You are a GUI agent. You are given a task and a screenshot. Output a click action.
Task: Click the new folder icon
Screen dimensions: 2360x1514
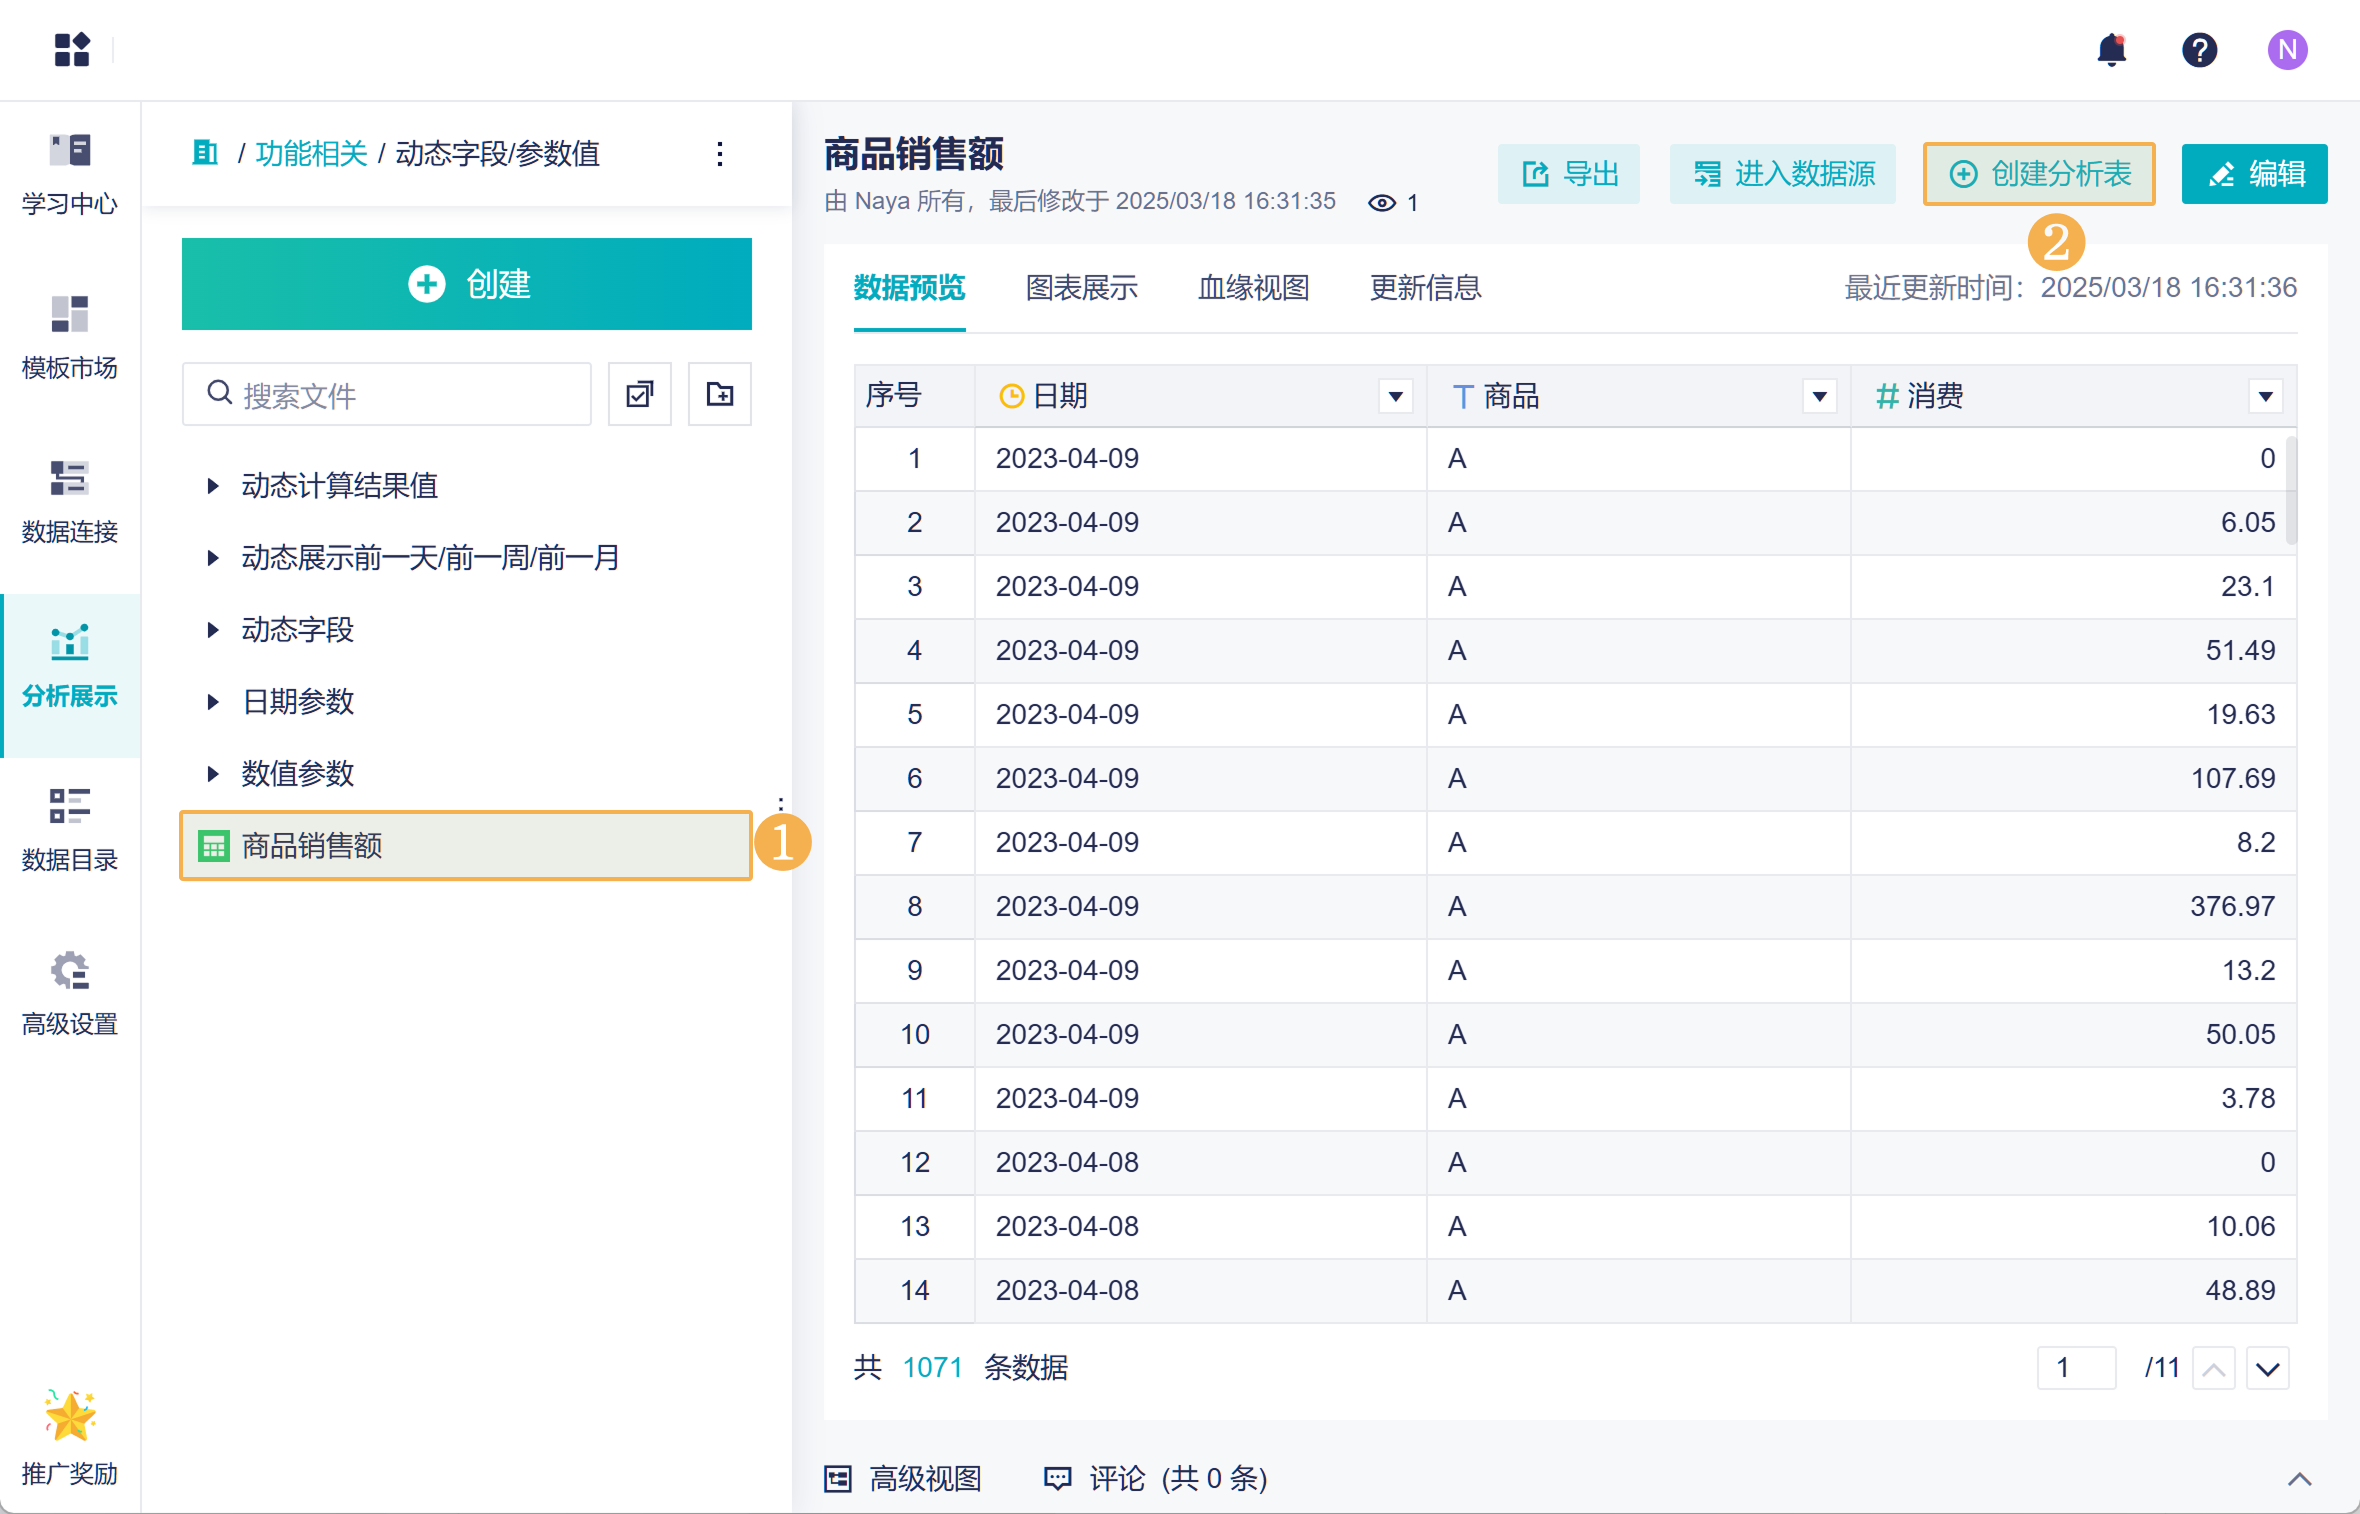[719, 394]
